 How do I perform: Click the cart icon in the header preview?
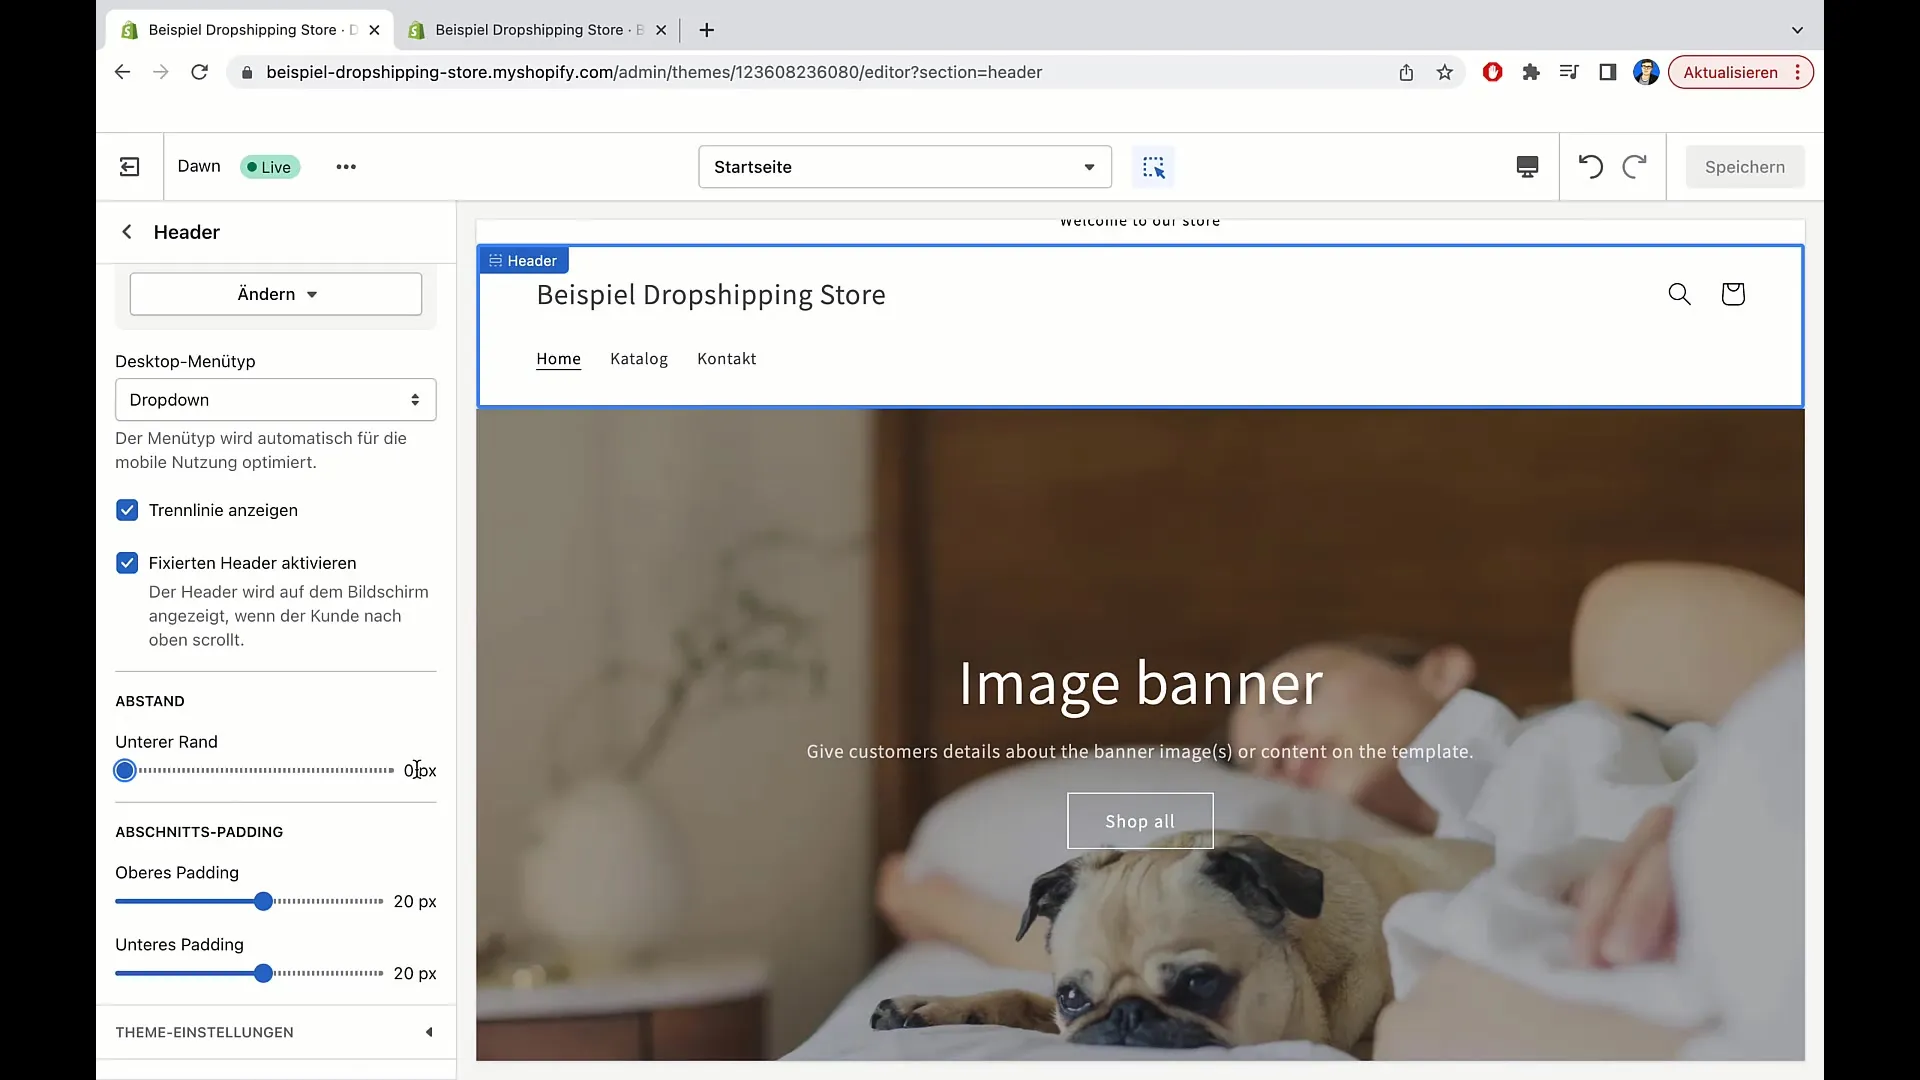[x=1733, y=294]
